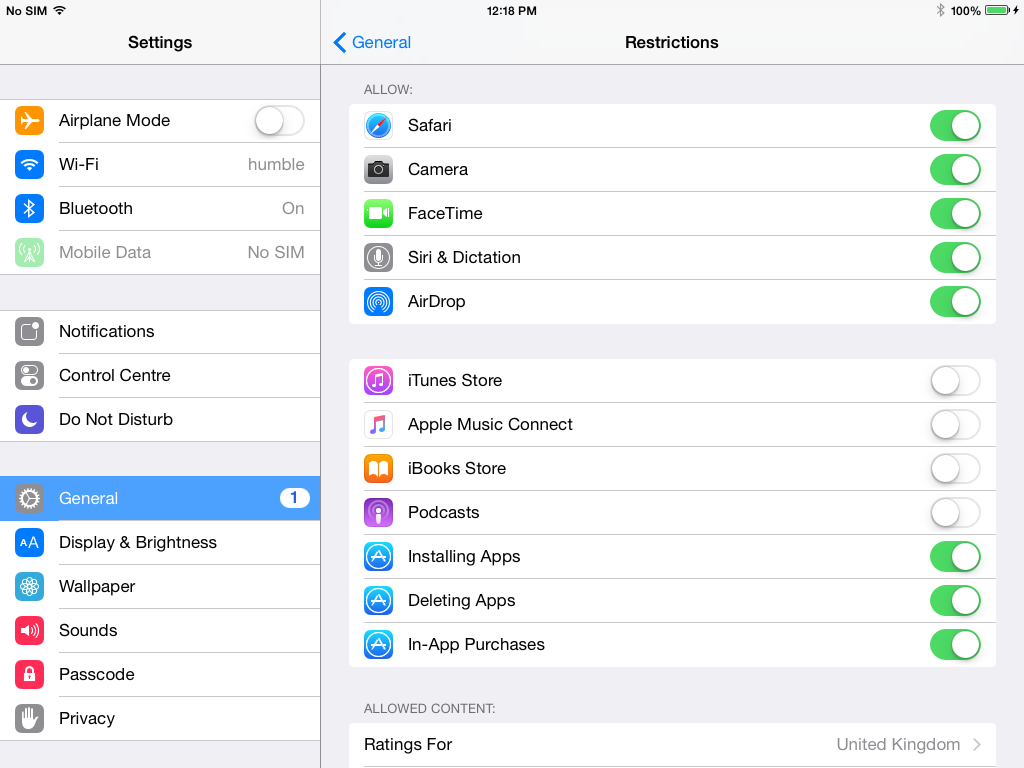Screen dimensions: 1024x768
Task: Tap the 'Restrictions' title
Action: 671,42
